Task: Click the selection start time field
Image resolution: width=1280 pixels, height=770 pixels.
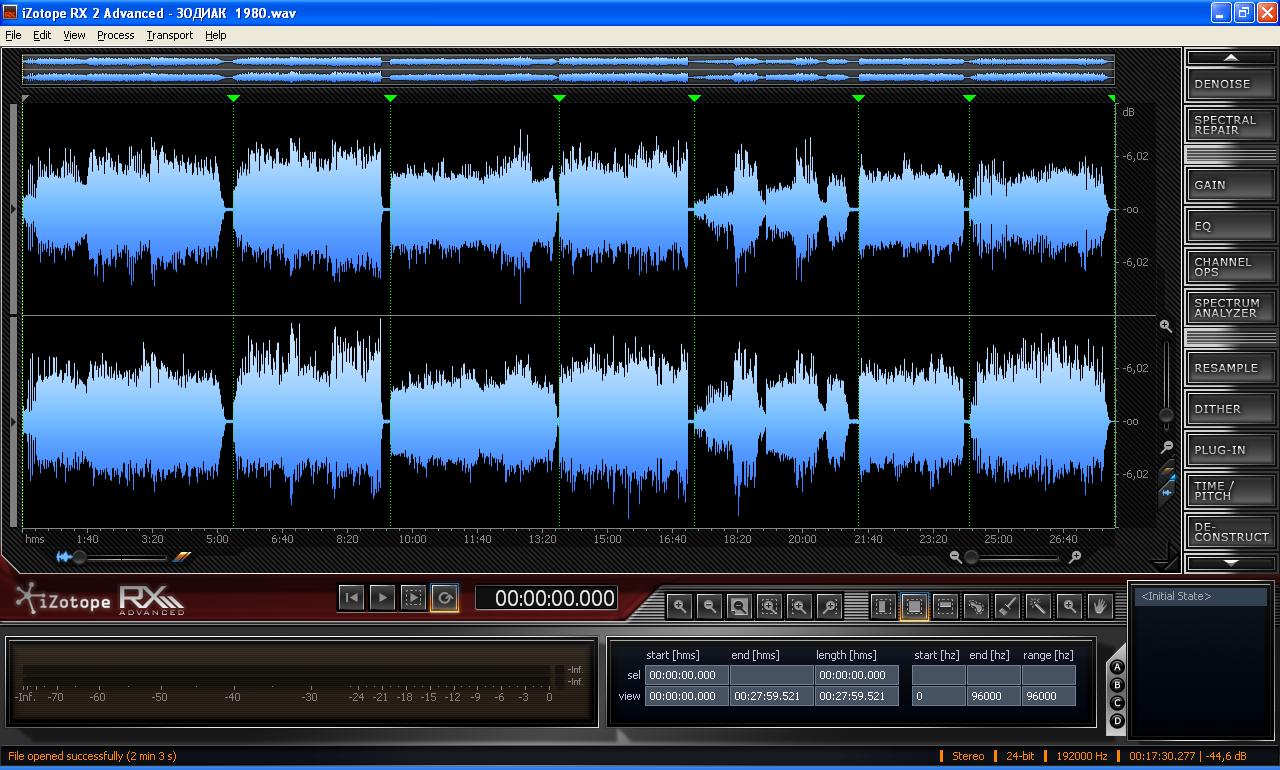Action: (x=686, y=675)
